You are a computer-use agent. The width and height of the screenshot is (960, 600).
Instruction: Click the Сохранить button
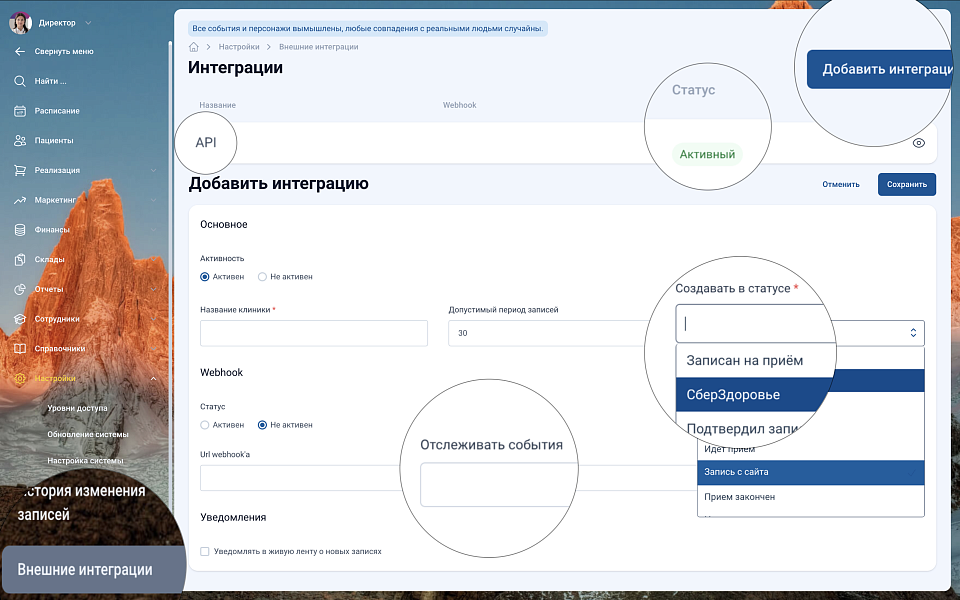[x=906, y=184]
